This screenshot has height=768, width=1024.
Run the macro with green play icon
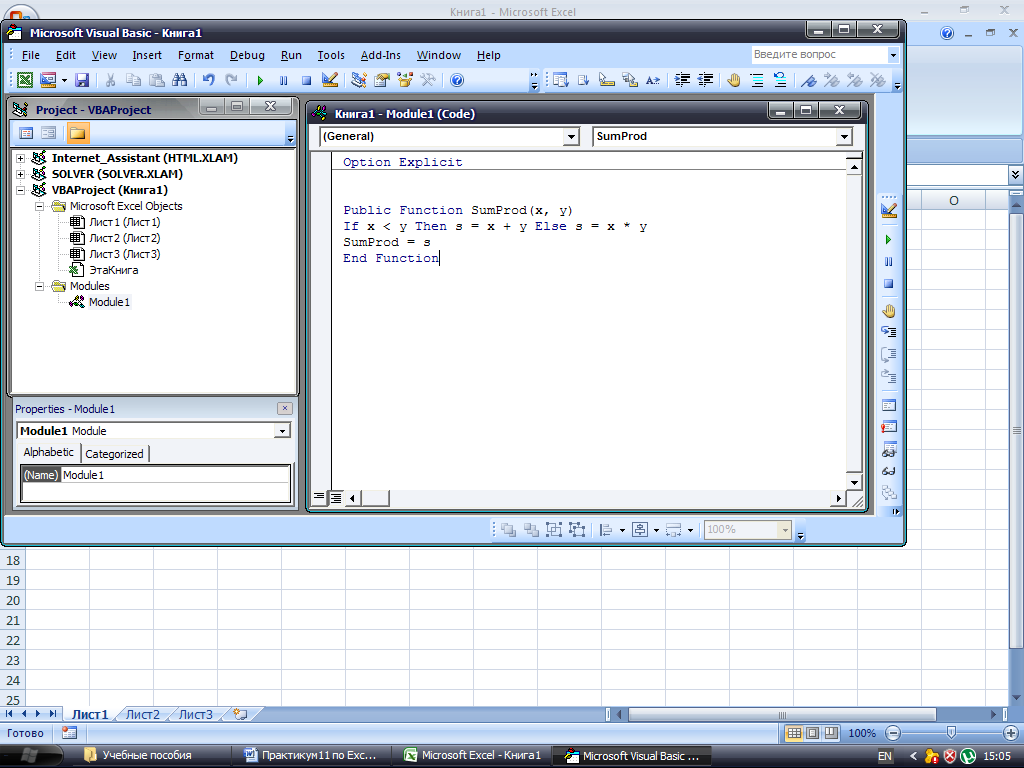click(x=260, y=80)
